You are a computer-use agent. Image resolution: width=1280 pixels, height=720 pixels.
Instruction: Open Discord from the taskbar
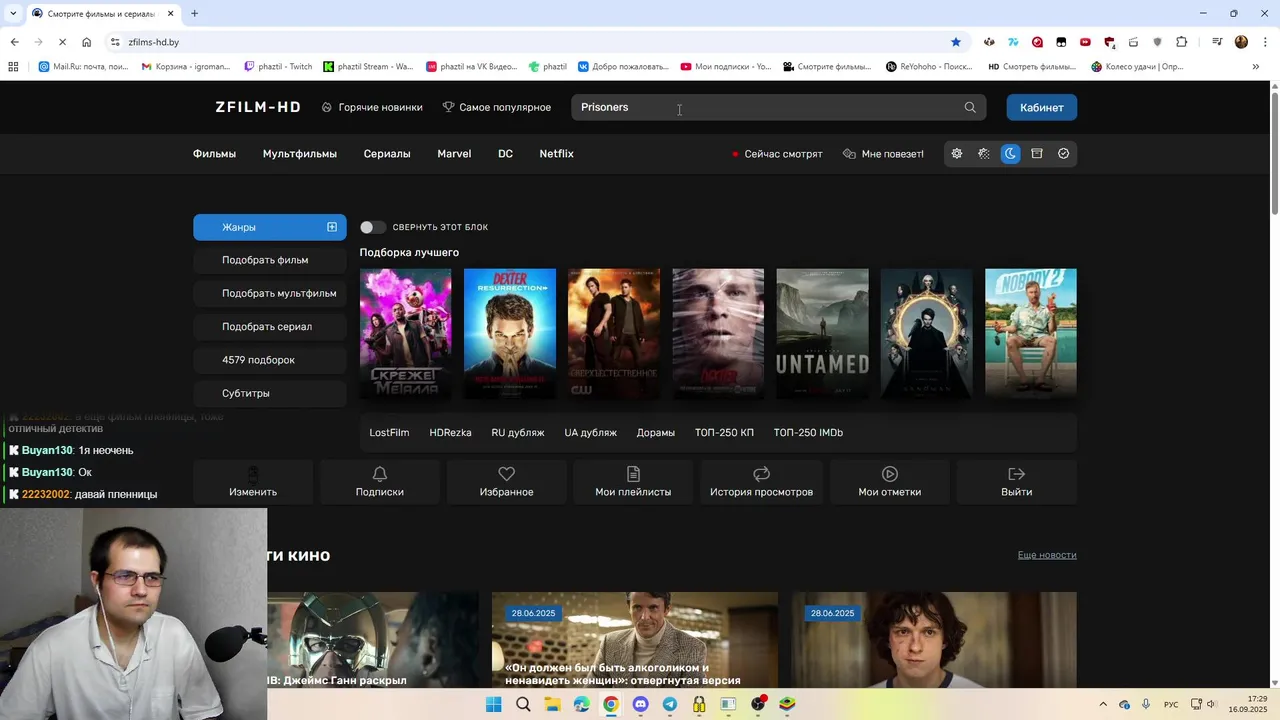coord(640,704)
